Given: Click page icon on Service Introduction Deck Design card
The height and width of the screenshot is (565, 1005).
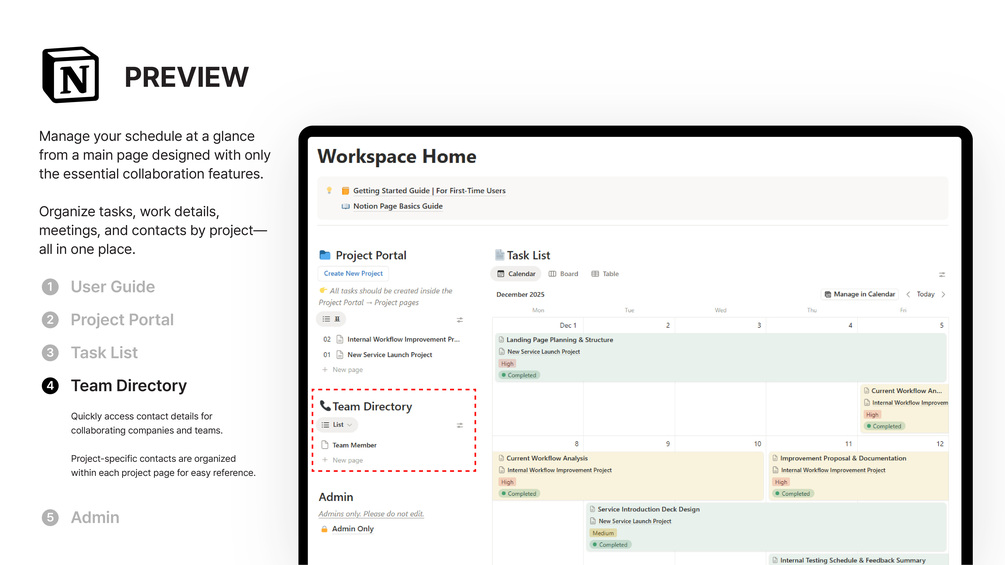Looking at the screenshot, I should 593,509.
